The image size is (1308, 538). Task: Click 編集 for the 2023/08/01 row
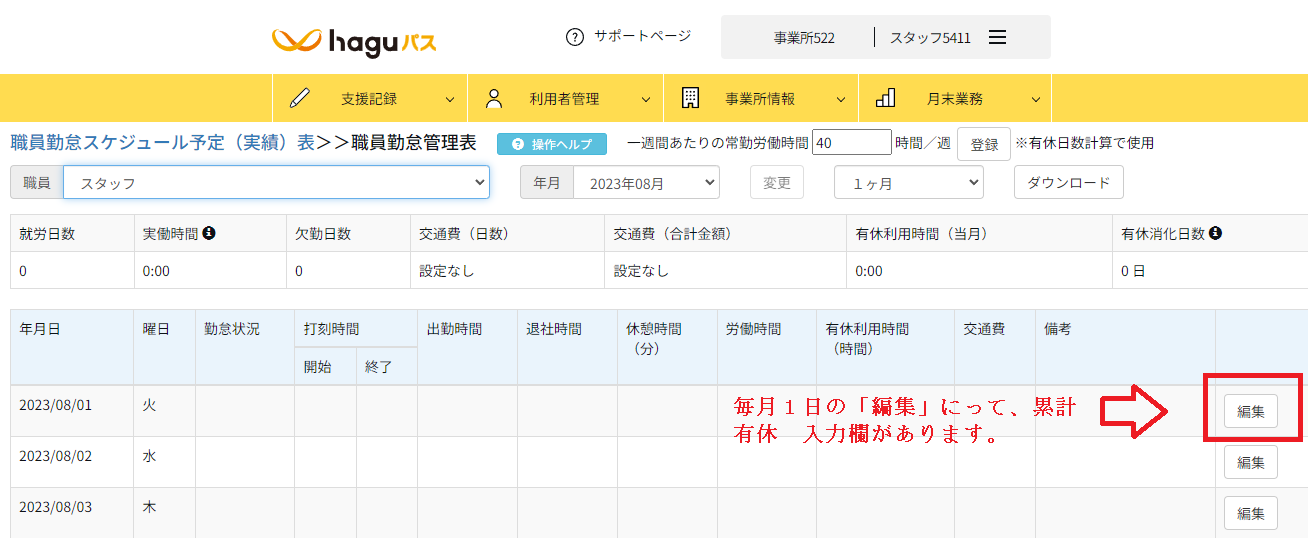pyautogui.click(x=1250, y=411)
